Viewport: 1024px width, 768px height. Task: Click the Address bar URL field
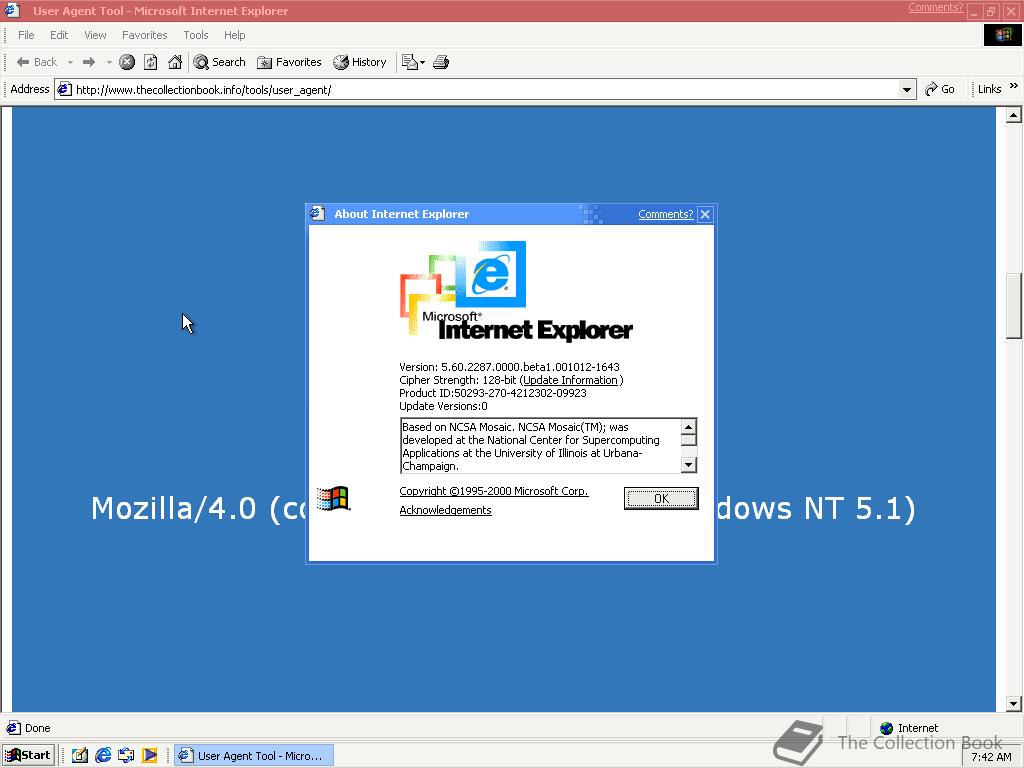(485, 89)
